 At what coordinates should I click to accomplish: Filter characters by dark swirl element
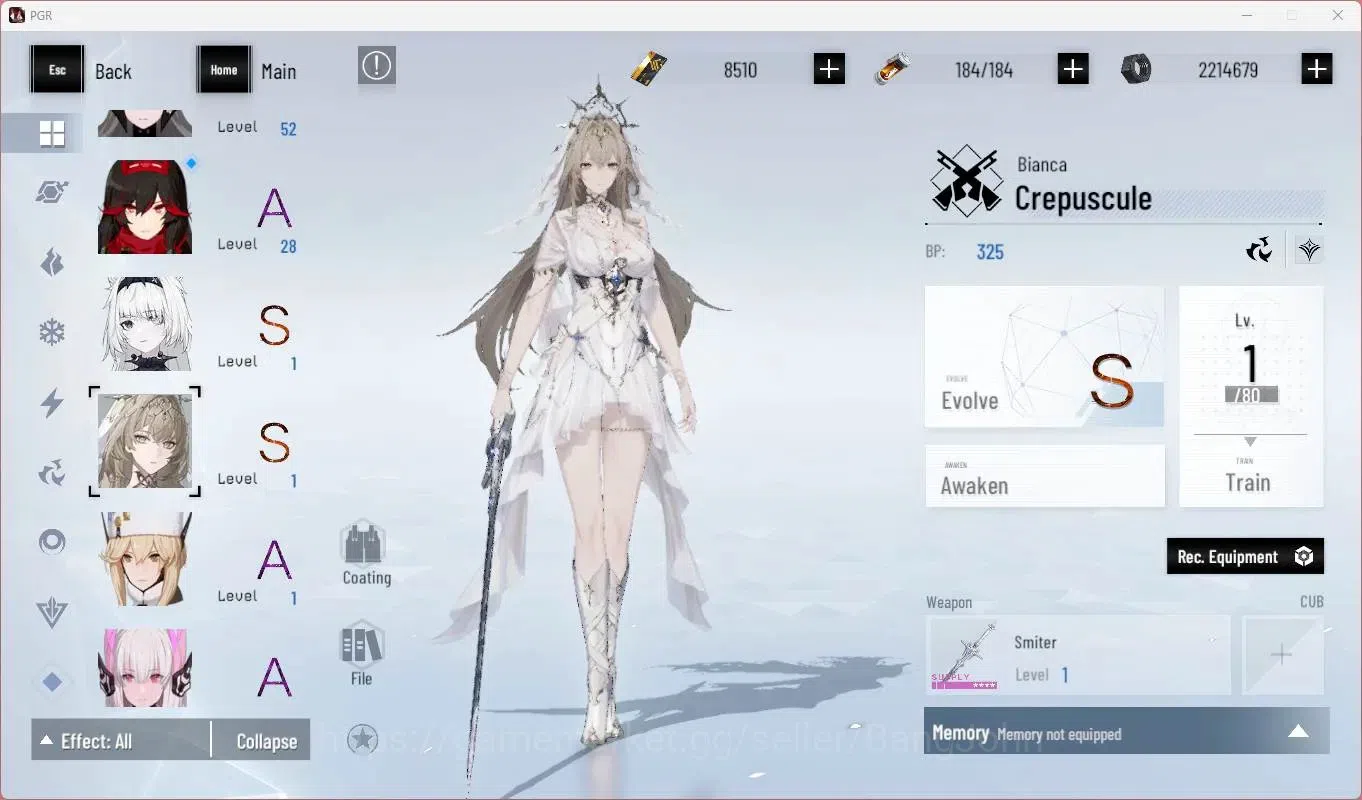(x=52, y=472)
